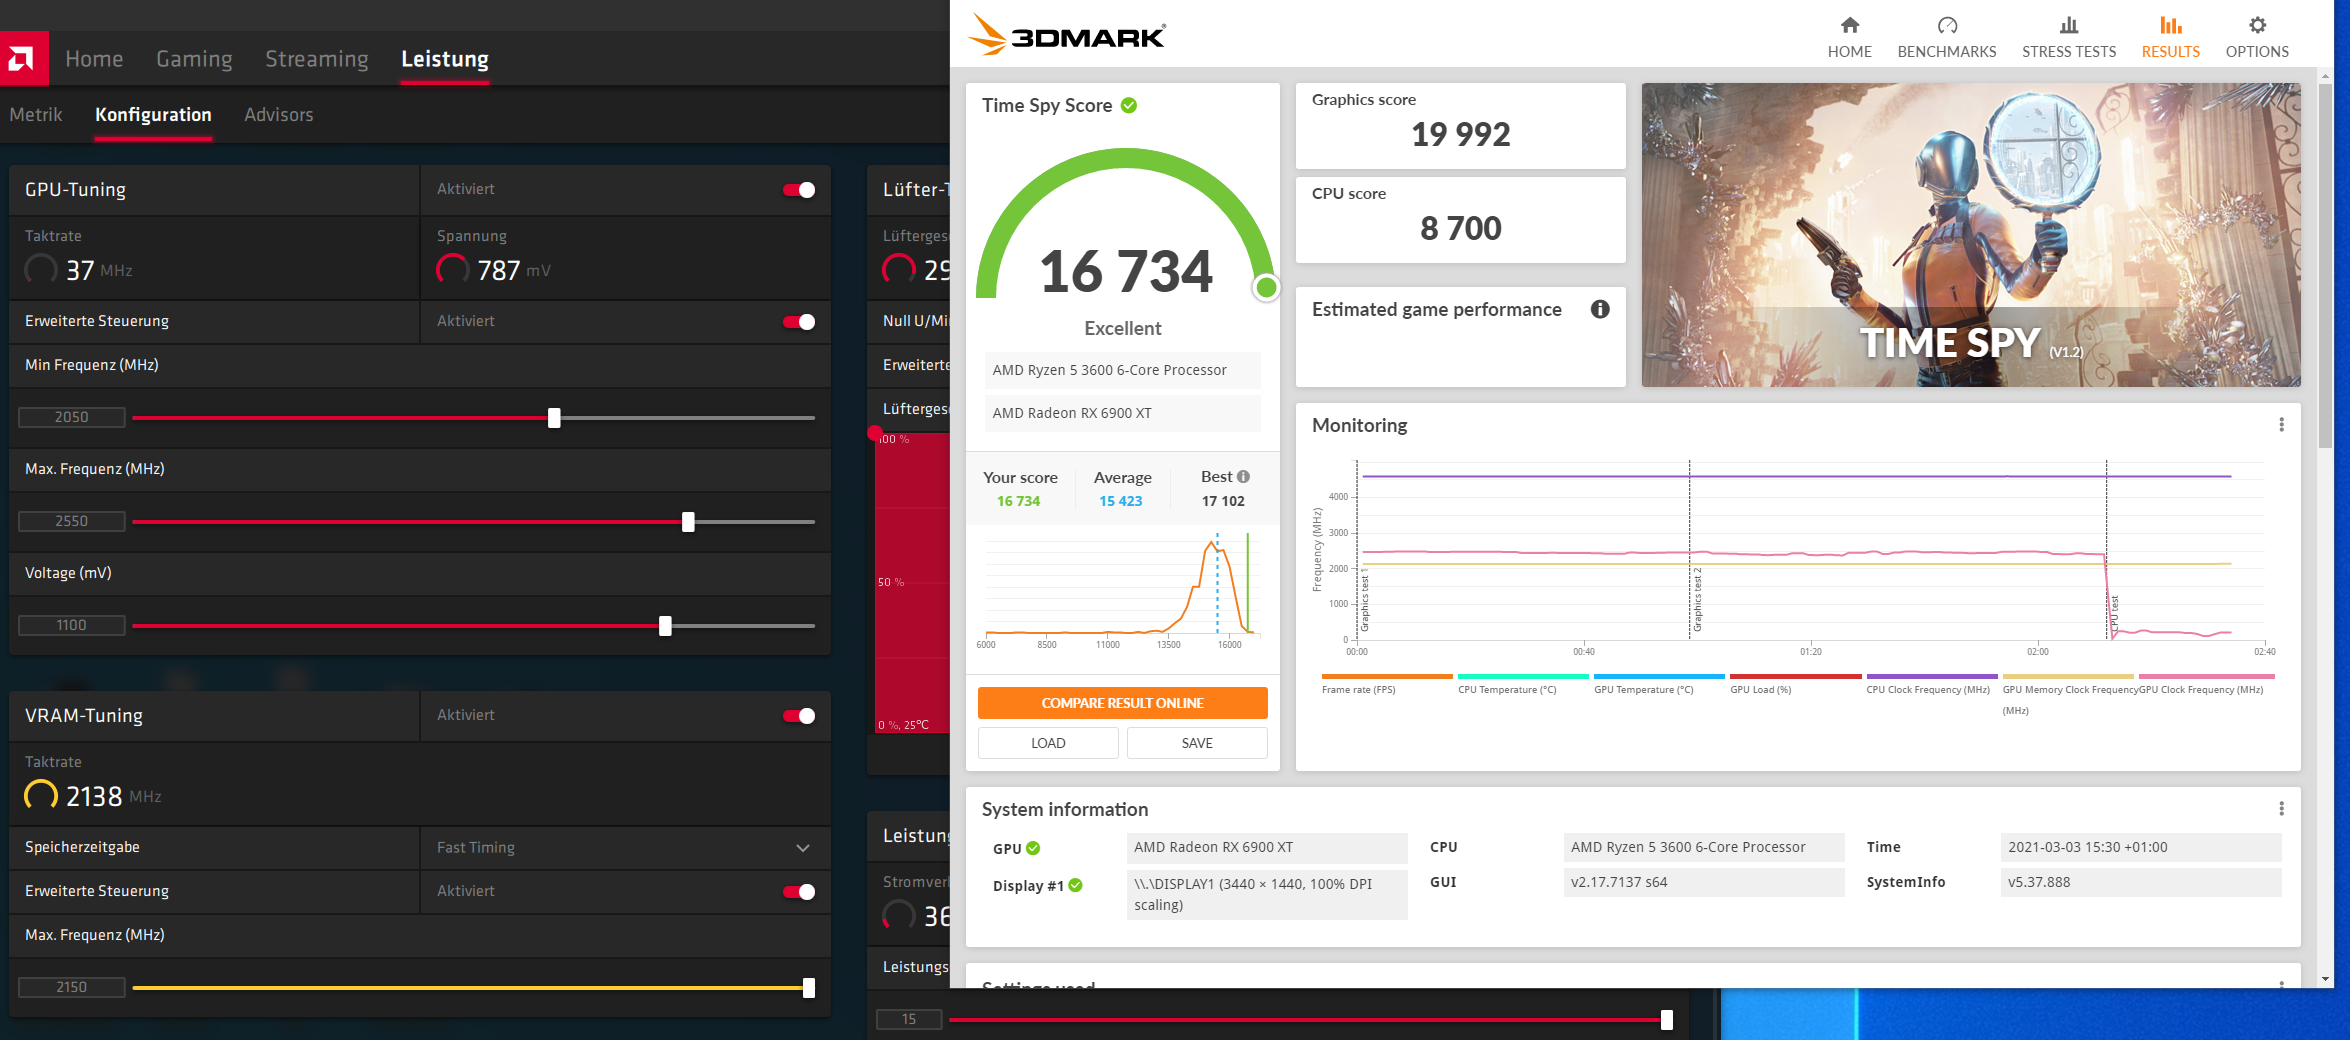Open 3DMark Stress Tests icon
This screenshot has height=1040, width=2350.
pyautogui.click(x=2068, y=25)
